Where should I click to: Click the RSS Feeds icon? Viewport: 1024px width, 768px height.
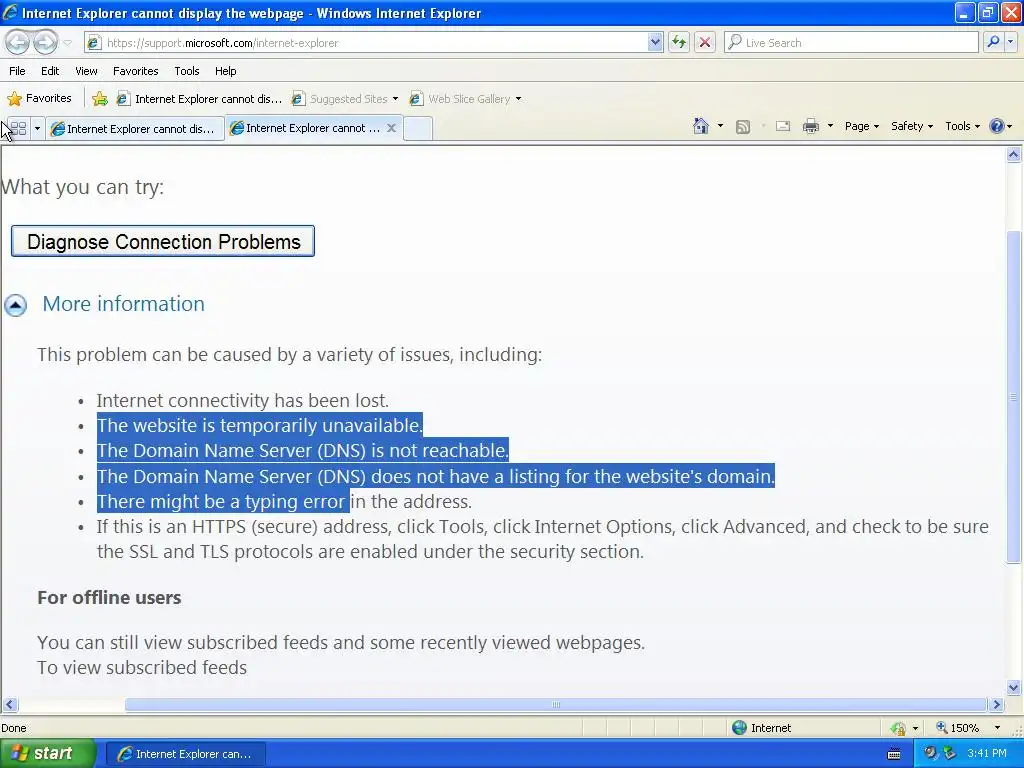[743, 127]
